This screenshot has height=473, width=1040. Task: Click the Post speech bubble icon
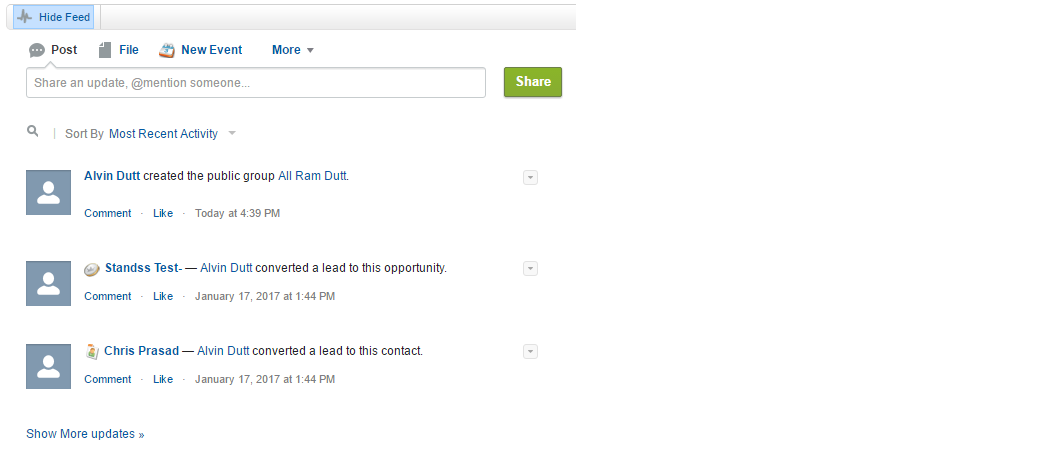(37, 50)
